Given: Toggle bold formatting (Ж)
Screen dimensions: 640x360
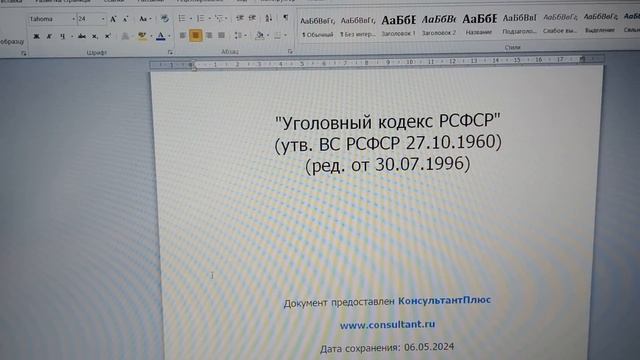Looking at the screenshot, I should point(36,36).
